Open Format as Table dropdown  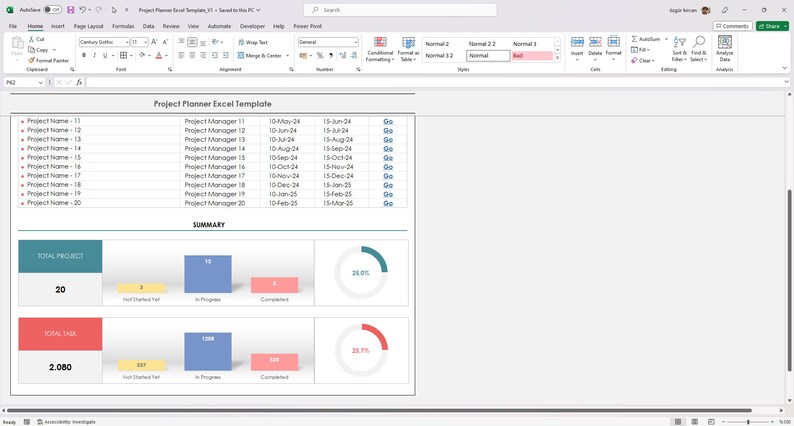tap(408, 49)
